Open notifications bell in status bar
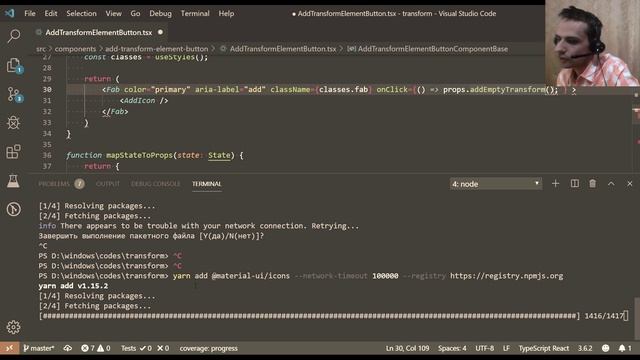Screen dimensions: 640x360 coord(625,348)
